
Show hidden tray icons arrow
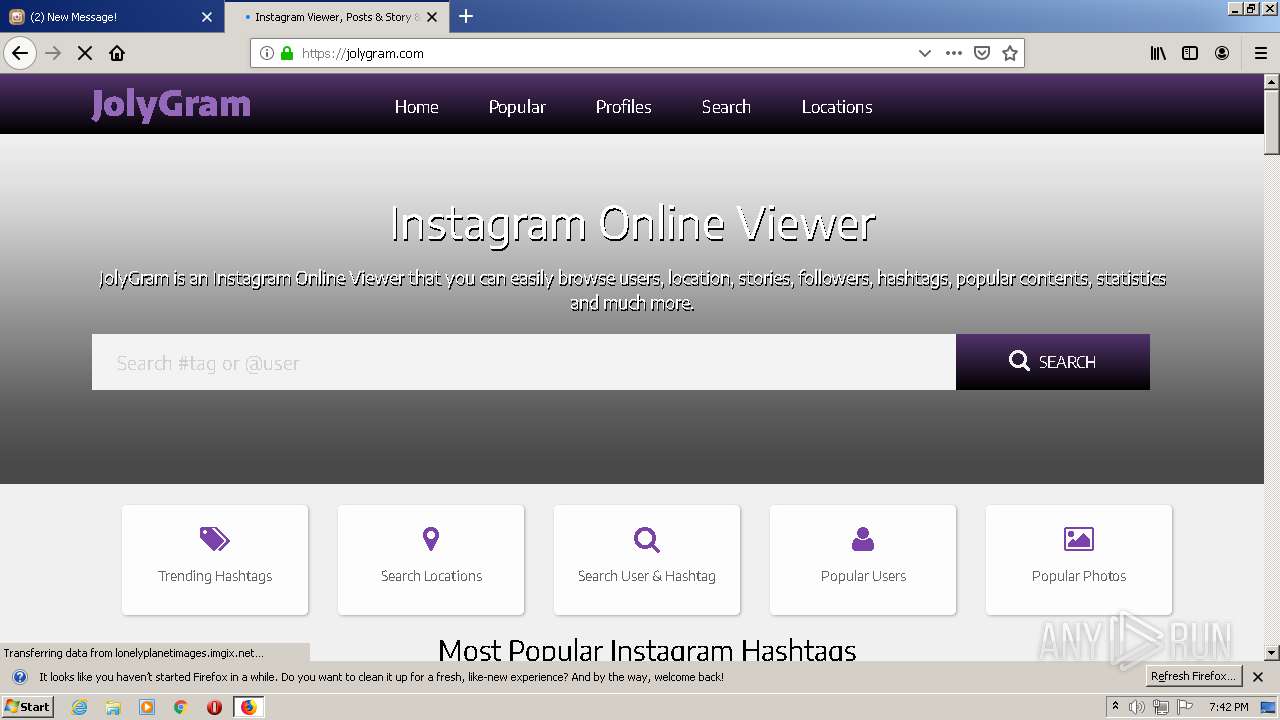point(1116,707)
